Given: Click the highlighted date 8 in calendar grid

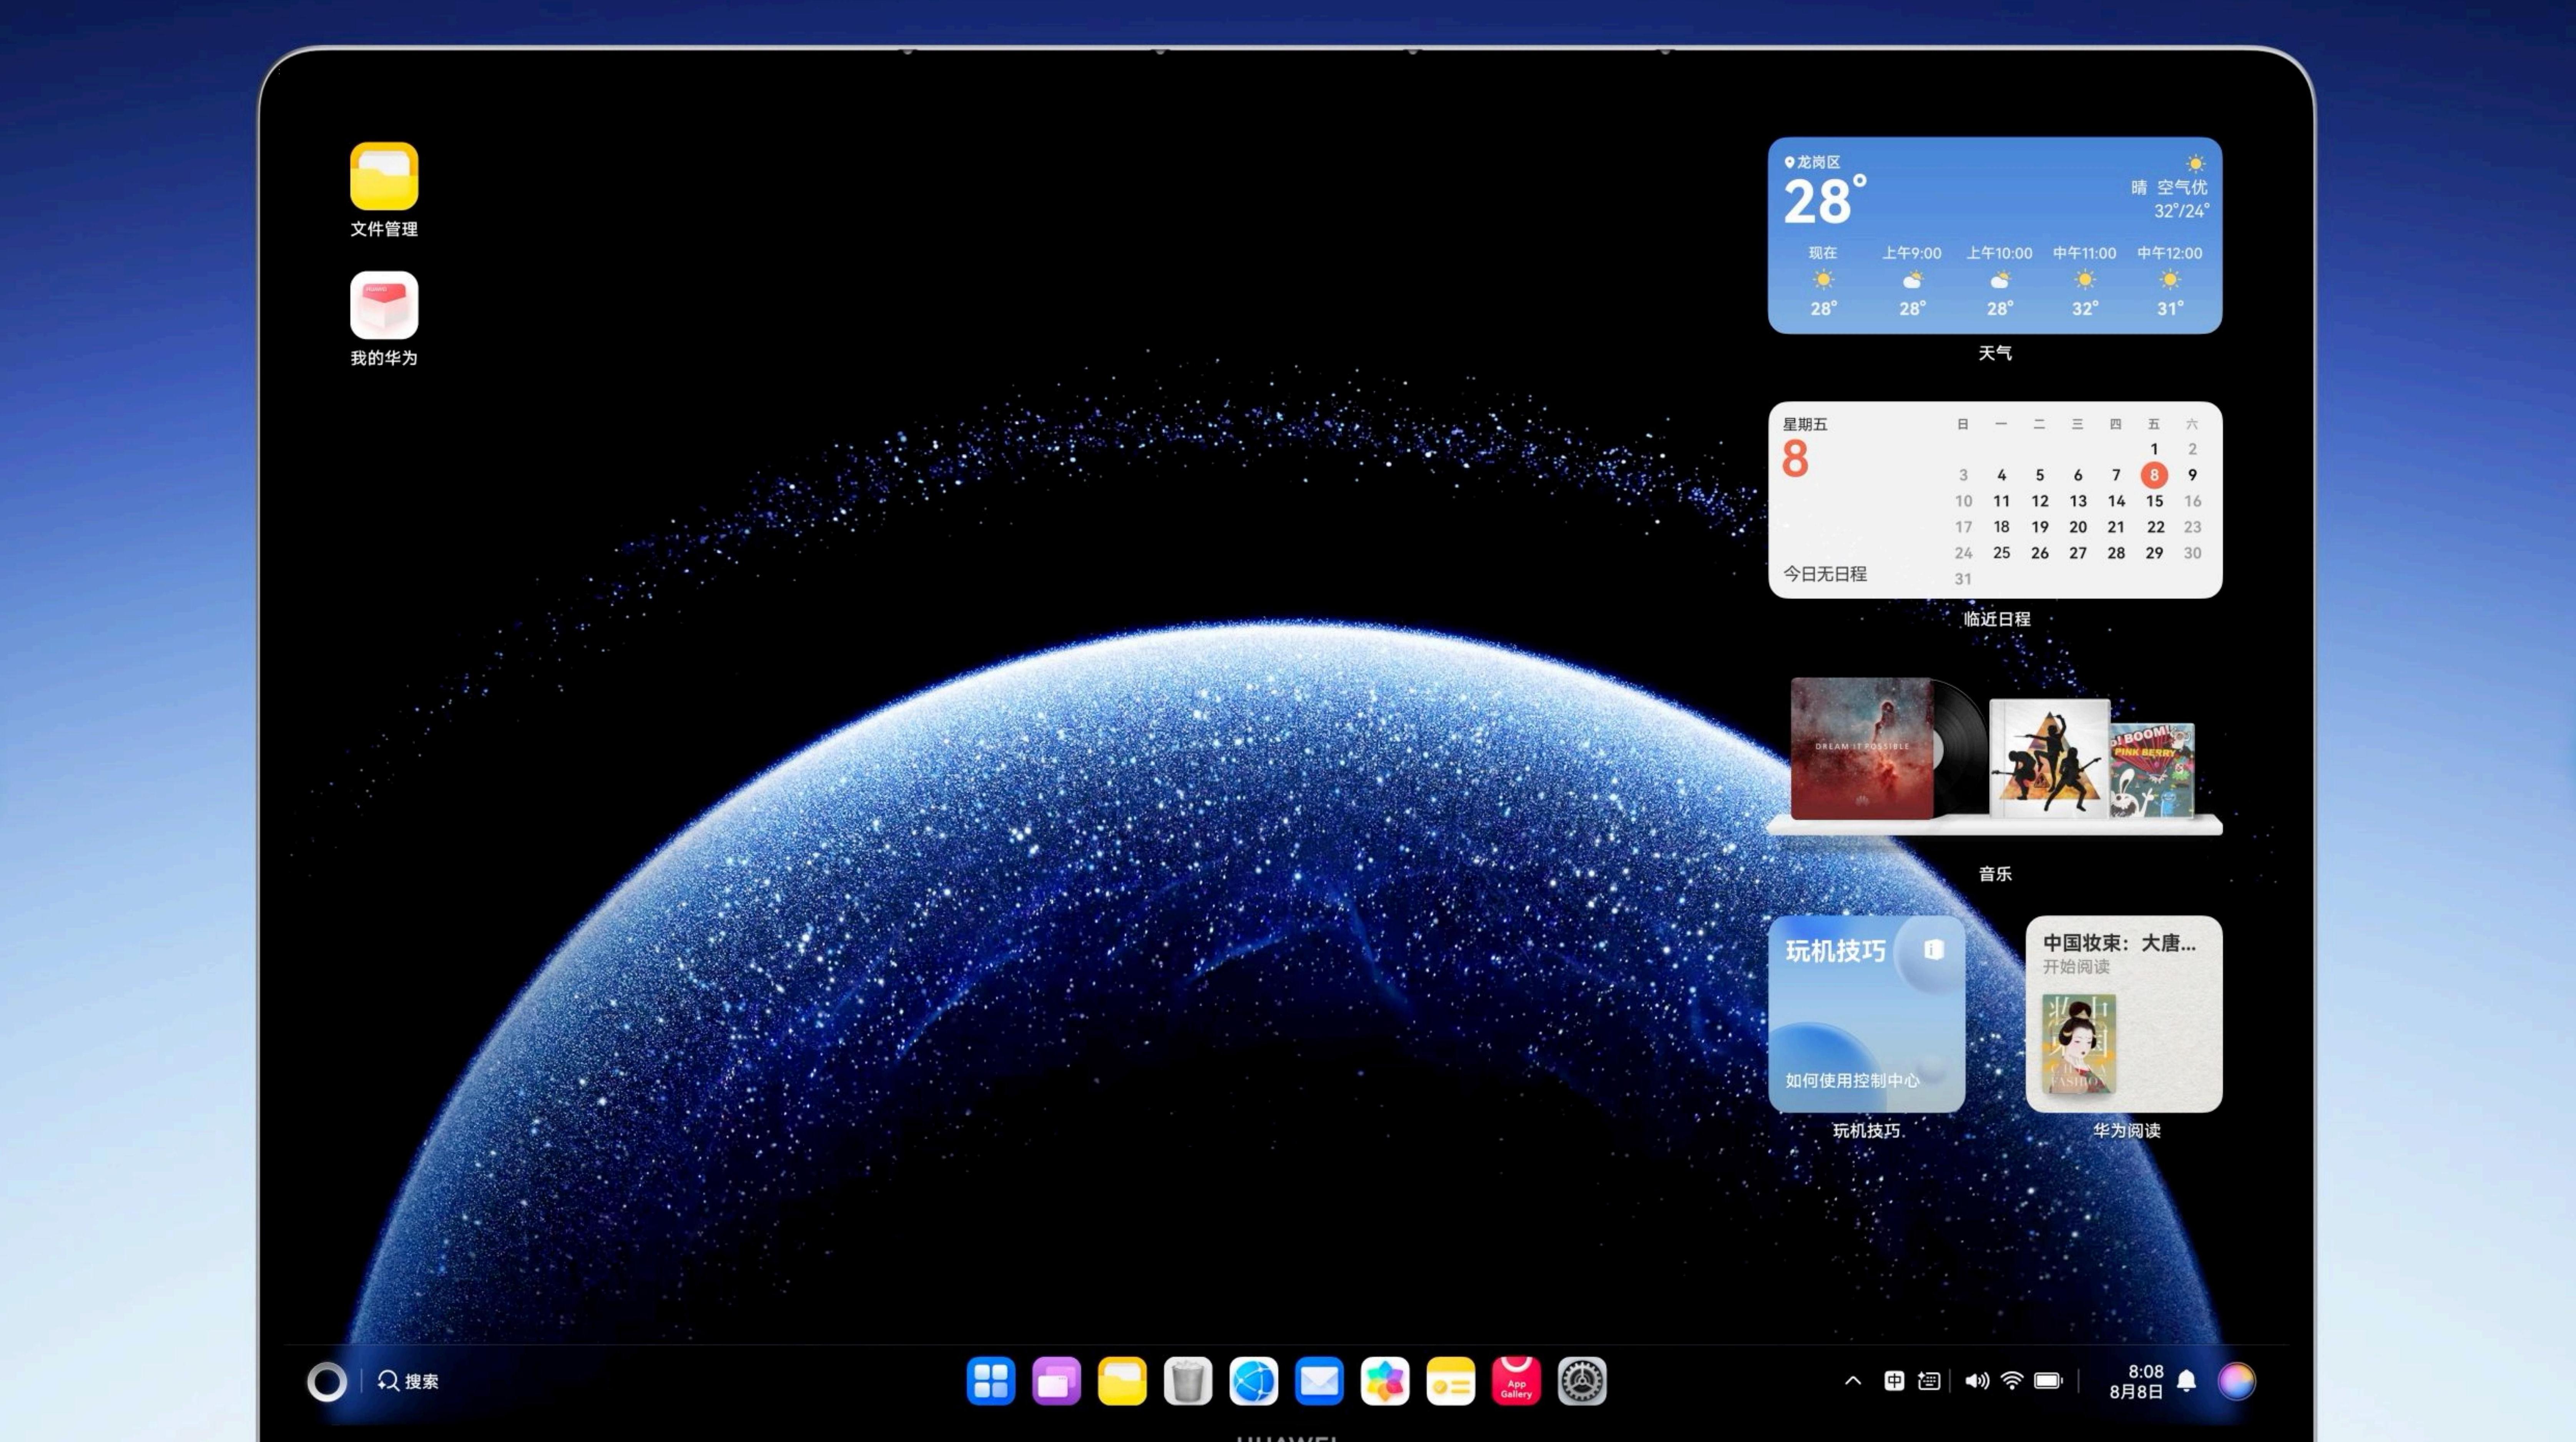Looking at the screenshot, I should (2154, 475).
